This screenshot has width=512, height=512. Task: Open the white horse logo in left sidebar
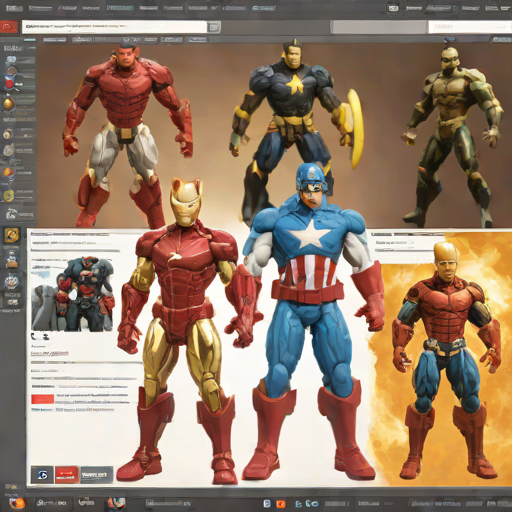[11, 214]
